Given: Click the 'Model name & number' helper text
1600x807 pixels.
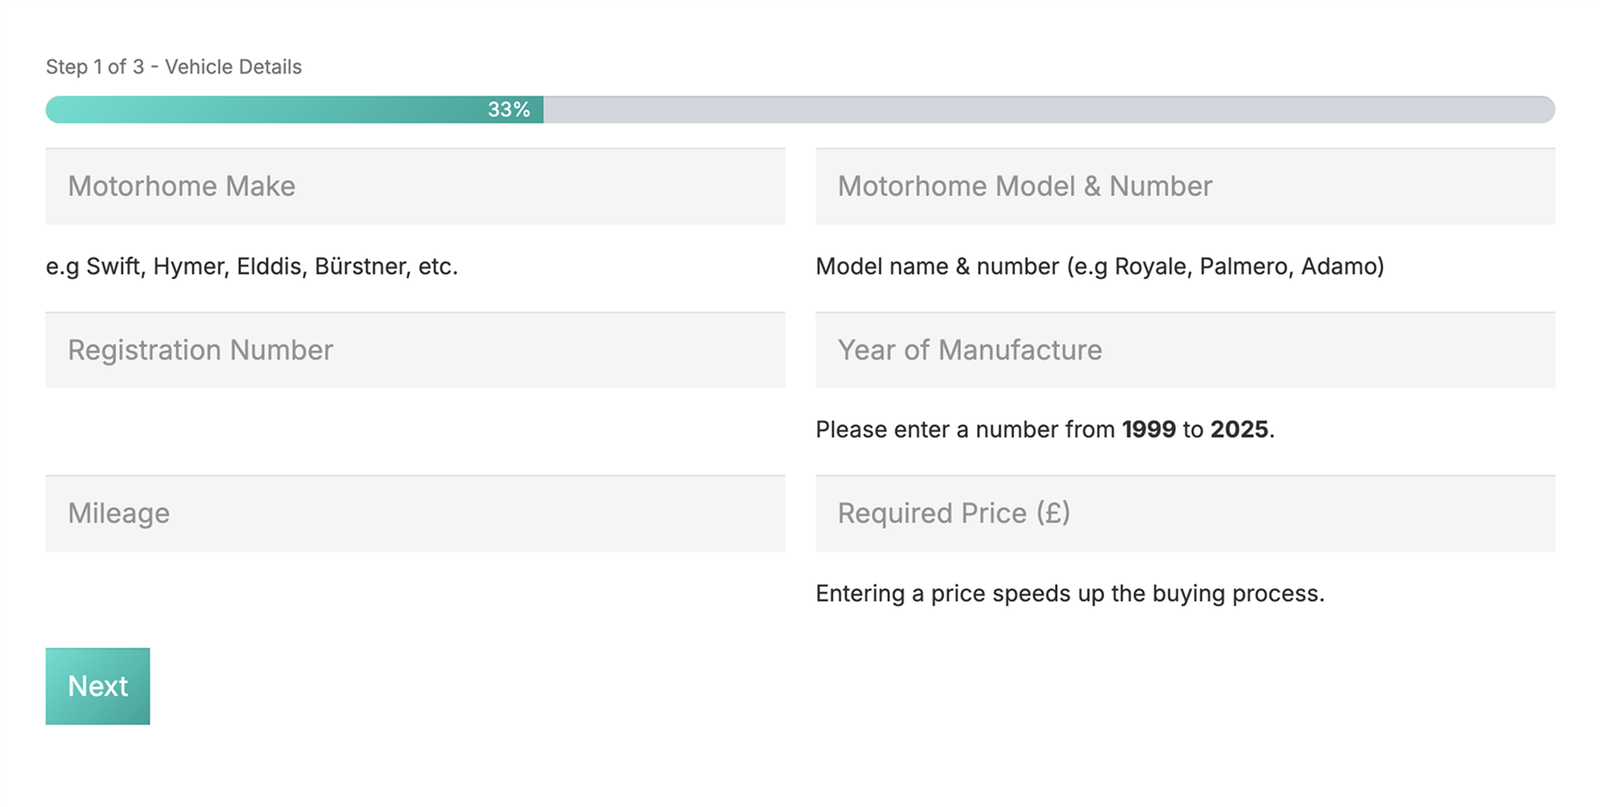Looking at the screenshot, I should 1099,267.
